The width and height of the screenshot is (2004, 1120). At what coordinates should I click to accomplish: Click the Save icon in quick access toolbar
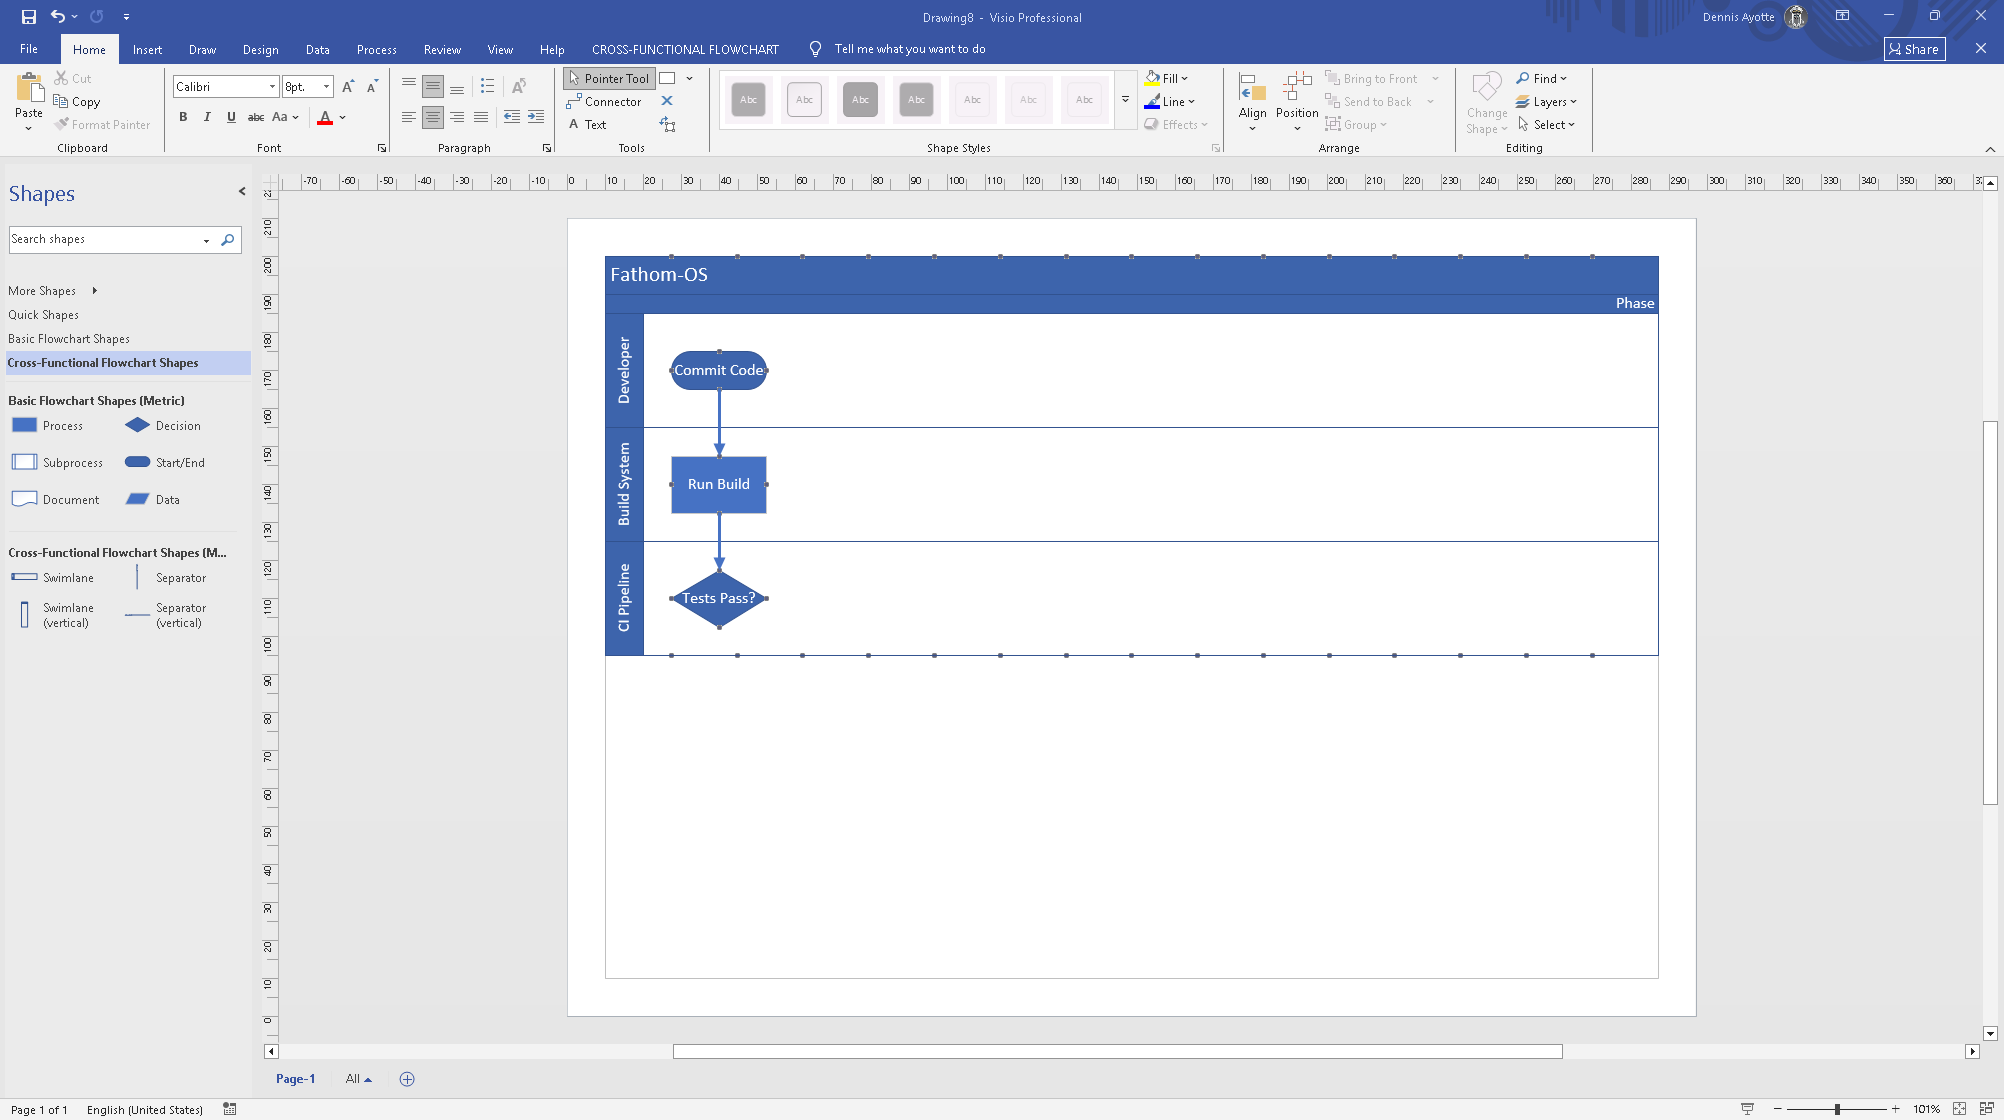point(28,17)
